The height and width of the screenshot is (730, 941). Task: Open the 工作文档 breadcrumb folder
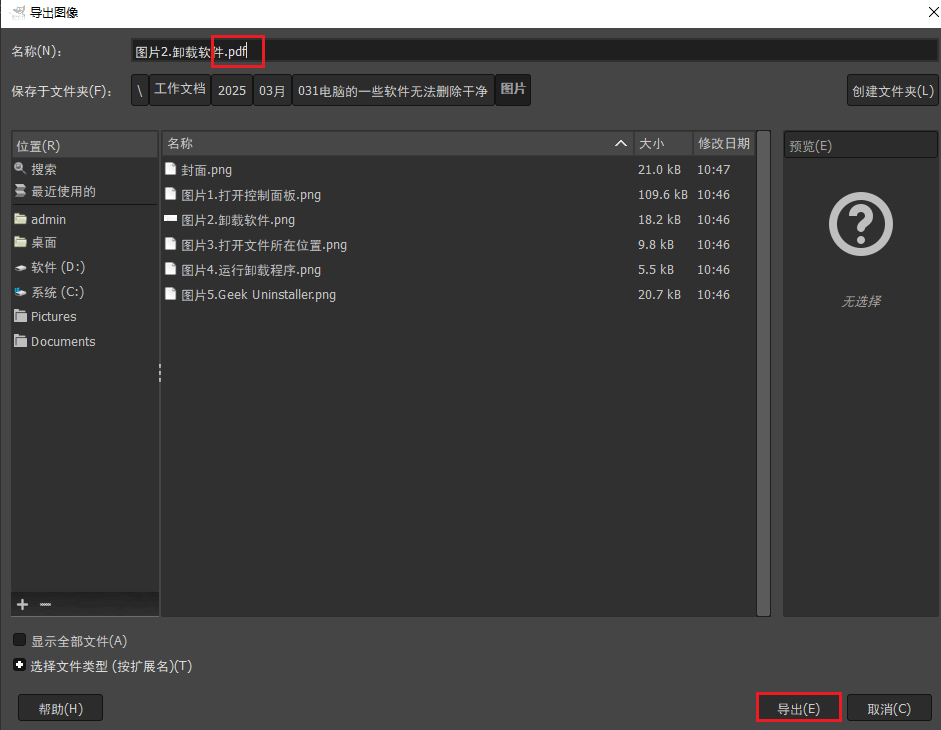coord(179,89)
